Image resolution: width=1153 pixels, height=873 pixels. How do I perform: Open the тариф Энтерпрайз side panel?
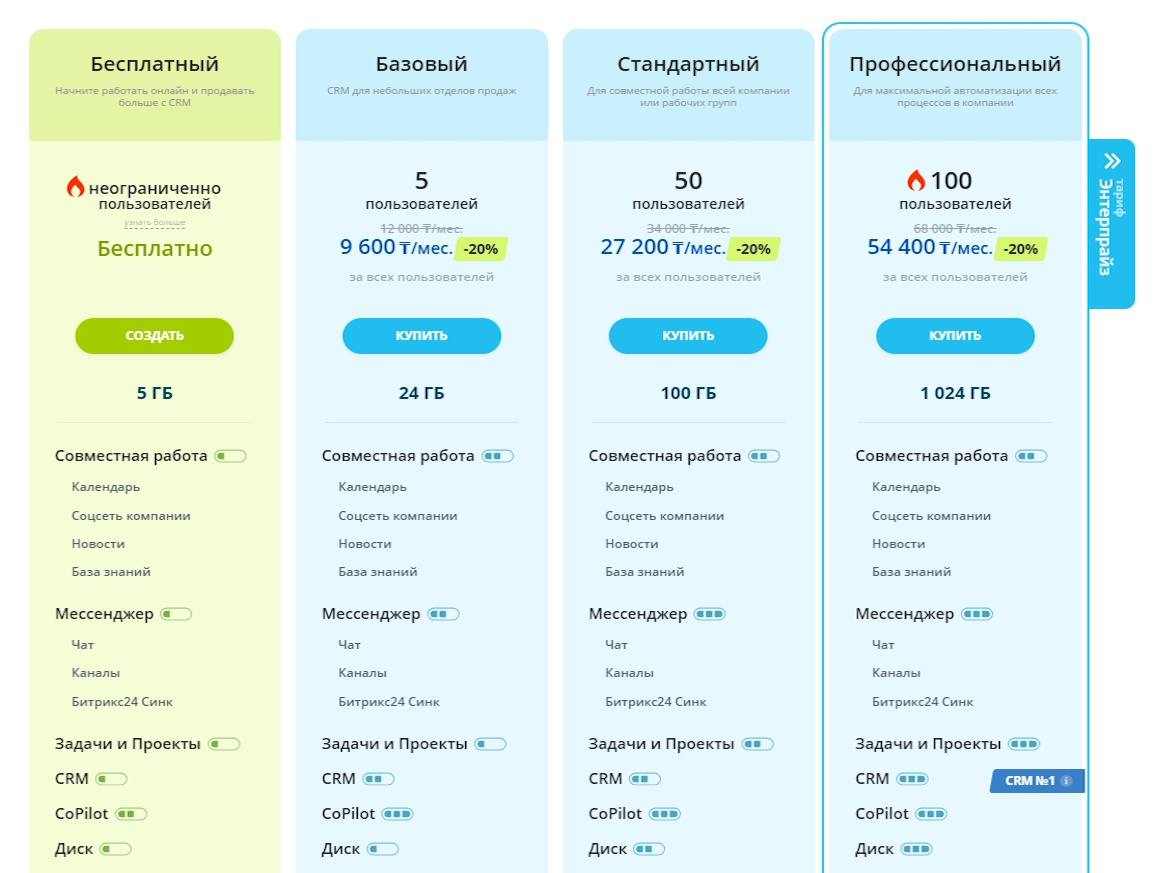click(x=1111, y=224)
